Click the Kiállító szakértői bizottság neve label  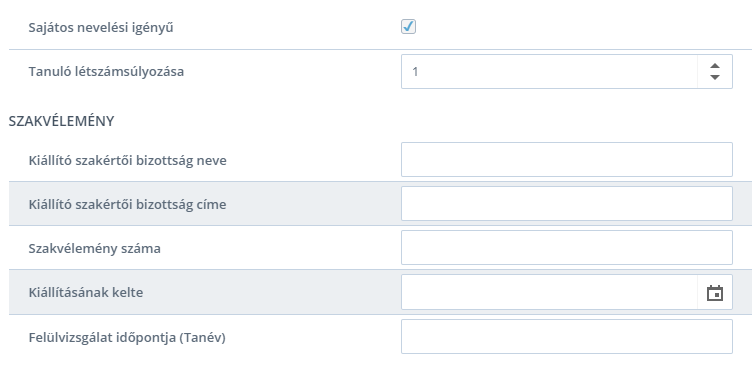[x=128, y=160]
